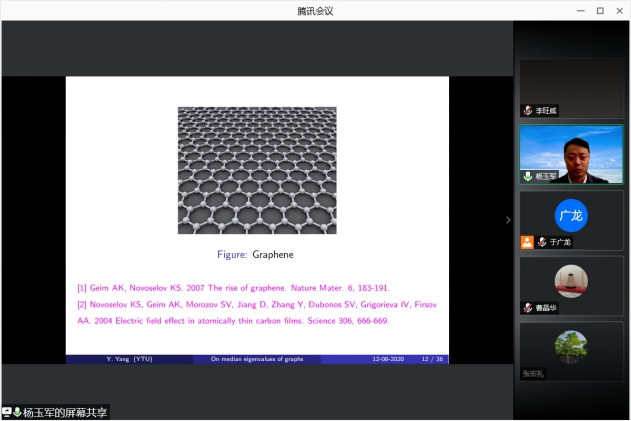The image size is (631, 421).
Task: Click the green mic icon in sharing label
Action: 17,412
